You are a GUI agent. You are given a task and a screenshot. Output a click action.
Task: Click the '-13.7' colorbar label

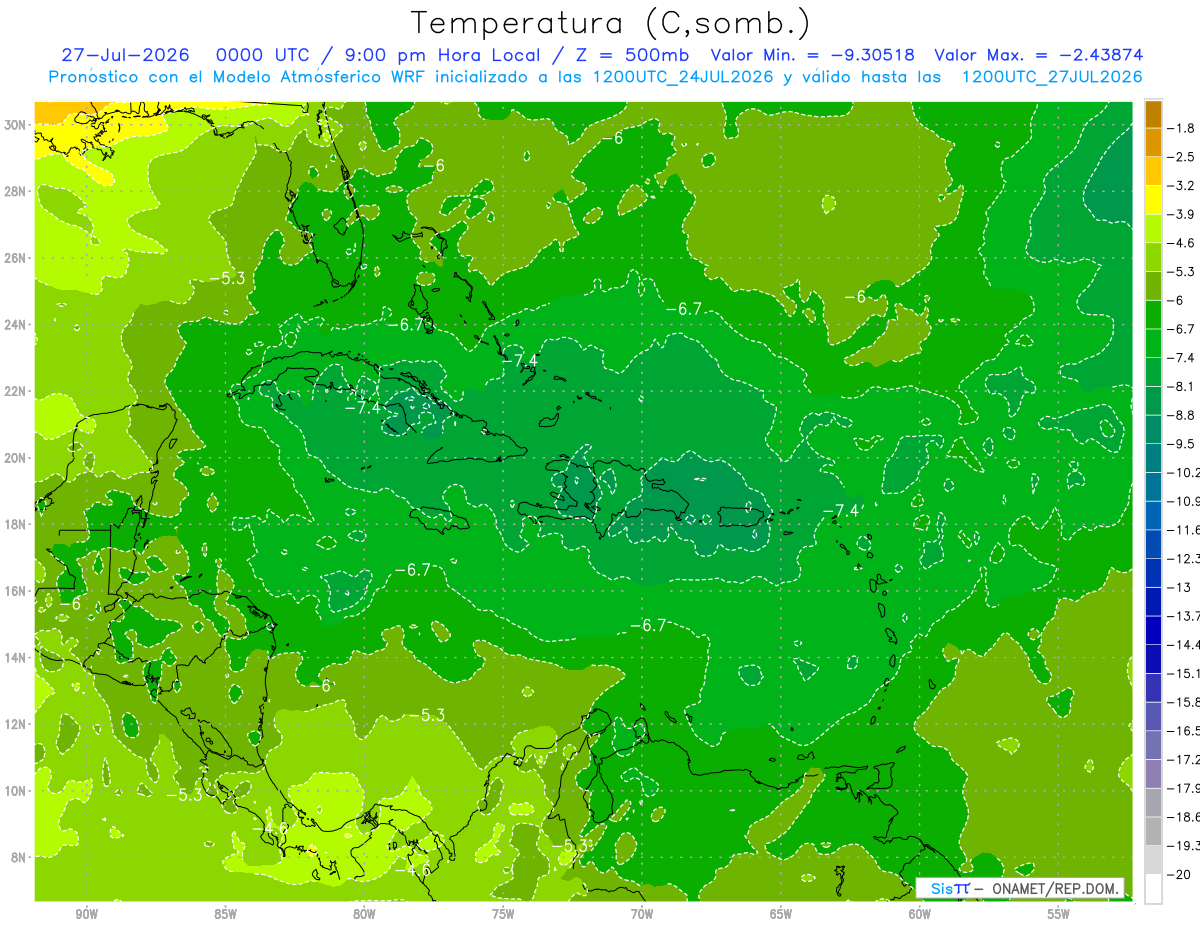pos(1183,616)
